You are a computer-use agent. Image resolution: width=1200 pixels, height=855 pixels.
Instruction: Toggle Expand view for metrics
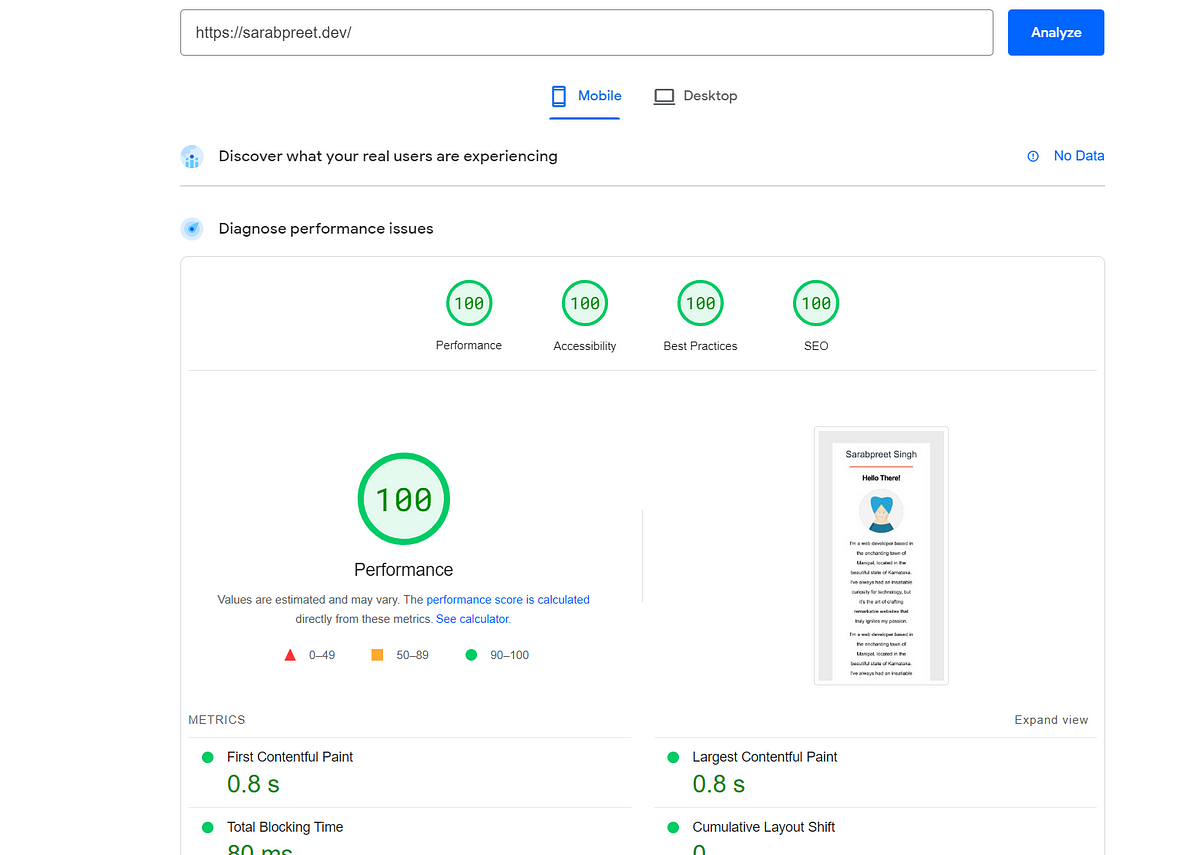click(x=1051, y=720)
